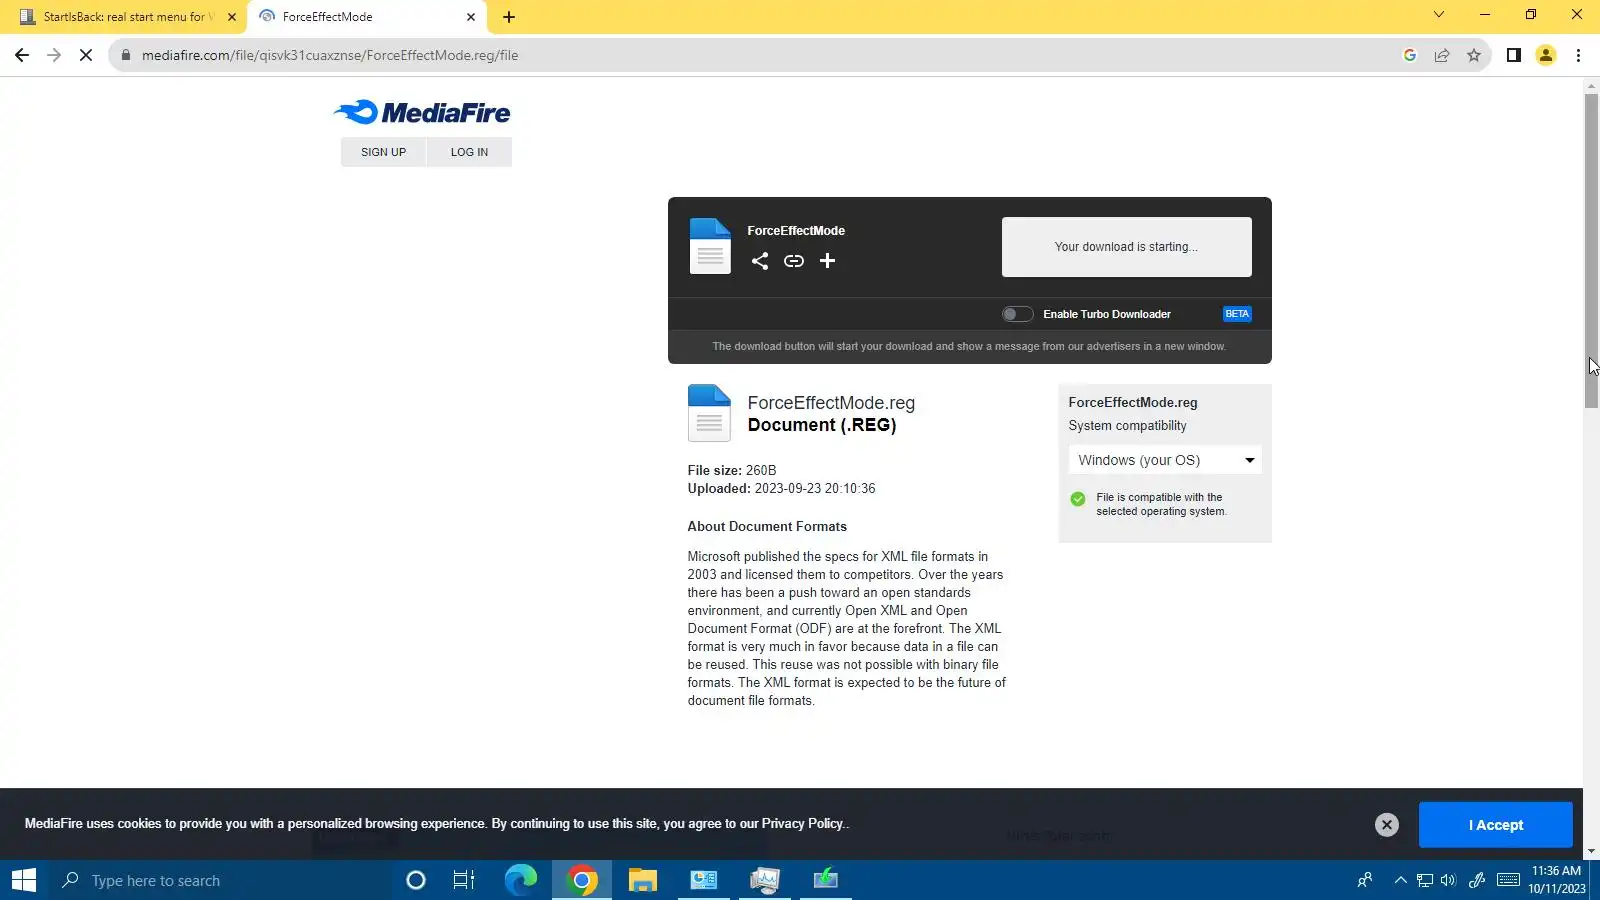Share this page from the address bar
This screenshot has height=900, width=1600.
point(1442,55)
